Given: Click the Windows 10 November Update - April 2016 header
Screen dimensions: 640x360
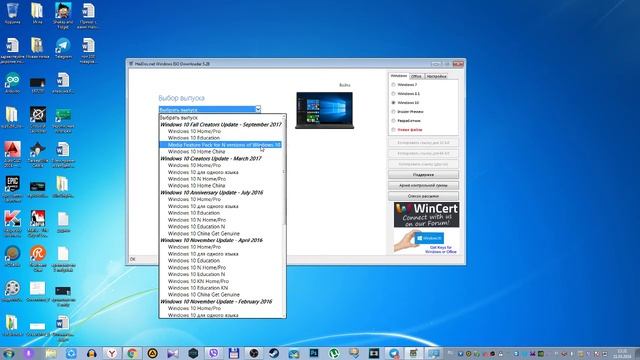Looking at the screenshot, I should (220, 240).
